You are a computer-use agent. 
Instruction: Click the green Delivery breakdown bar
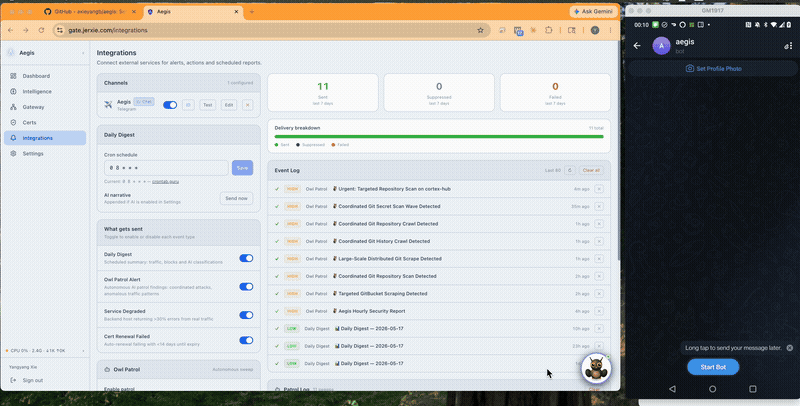[439, 137]
